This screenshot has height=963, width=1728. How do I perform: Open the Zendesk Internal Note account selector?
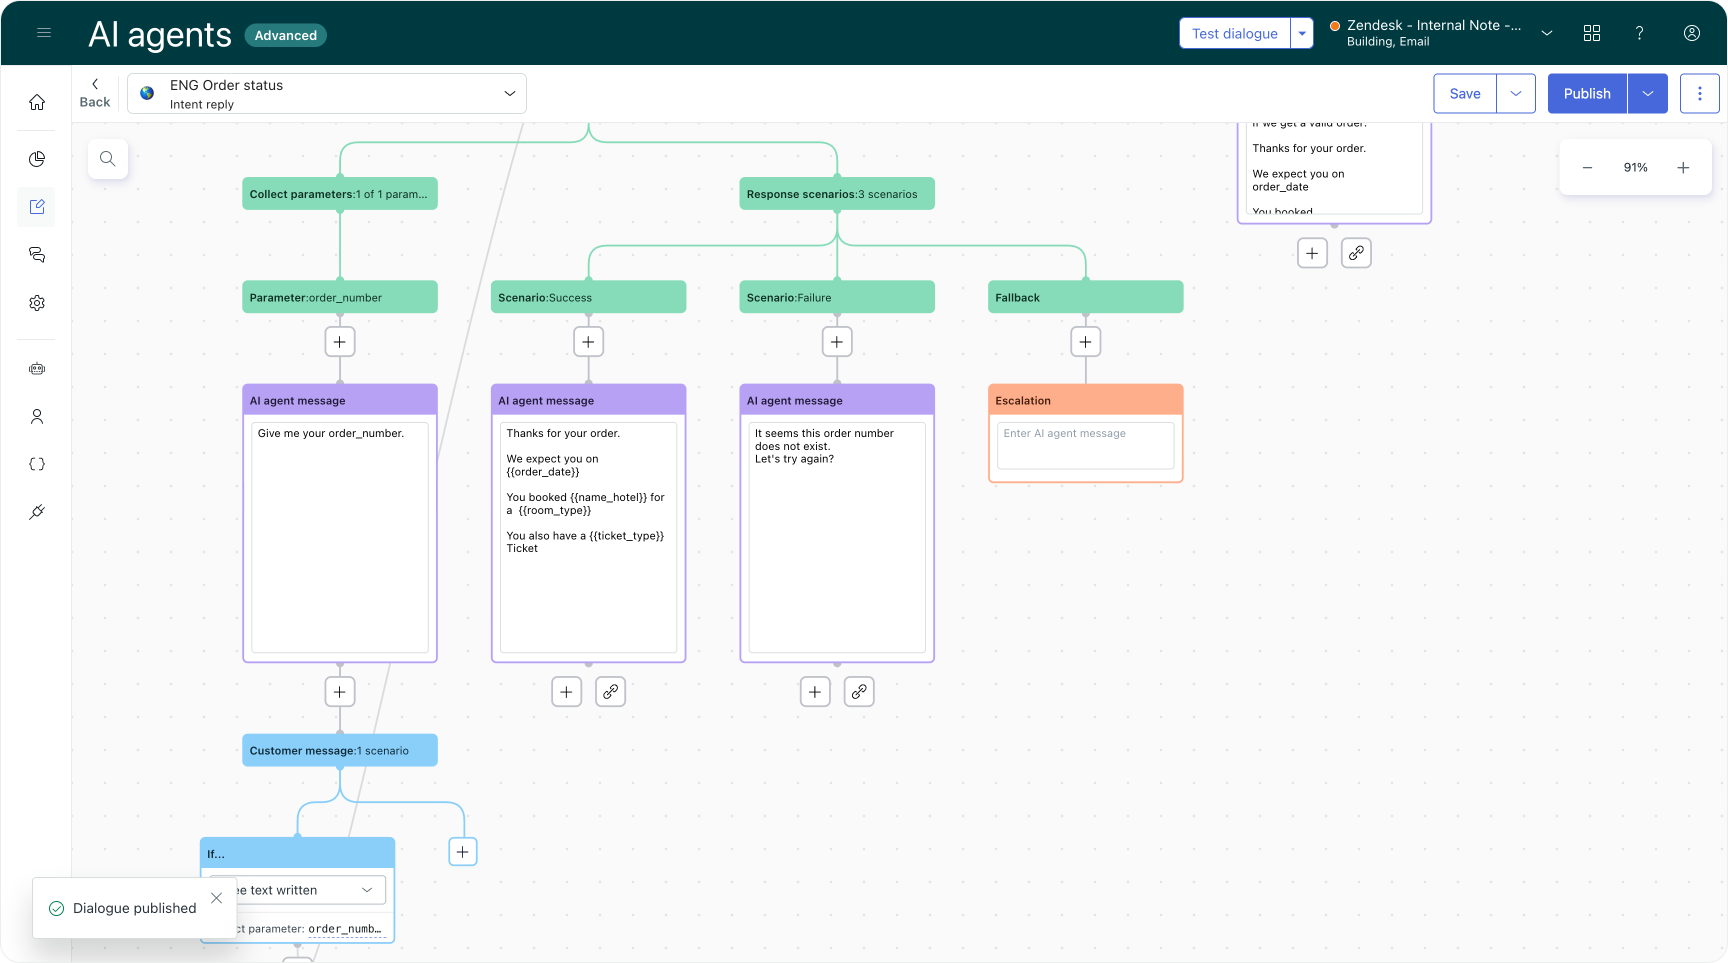pyautogui.click(x=1441, y=33)
